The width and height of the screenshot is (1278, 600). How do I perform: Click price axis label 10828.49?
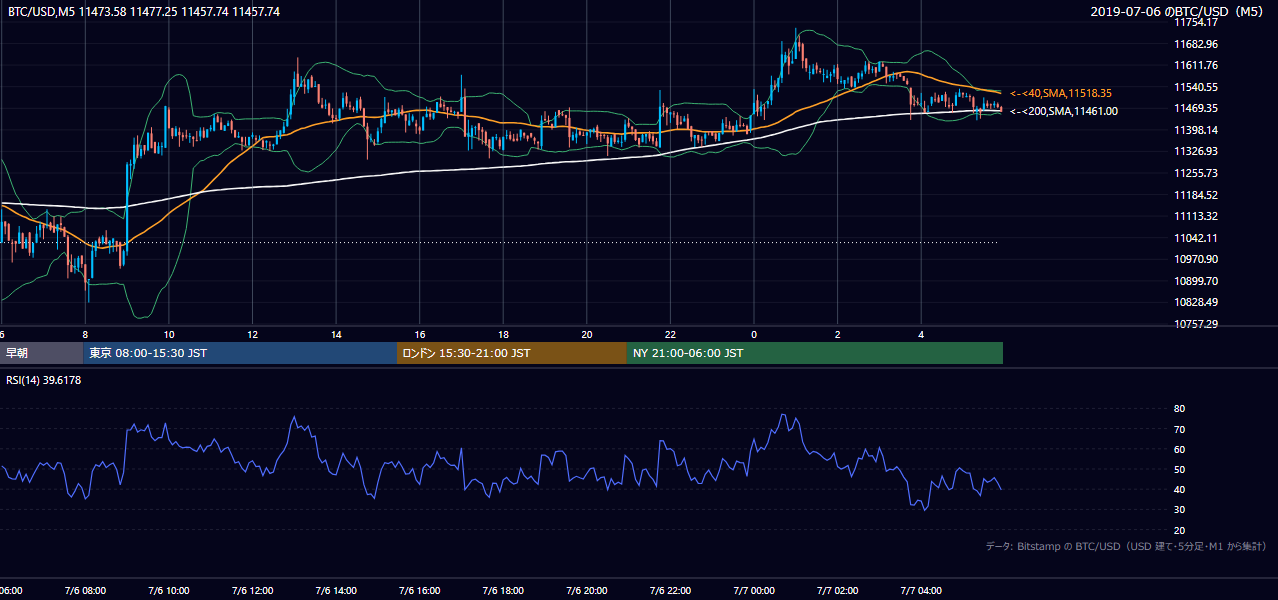point(1197,302)
